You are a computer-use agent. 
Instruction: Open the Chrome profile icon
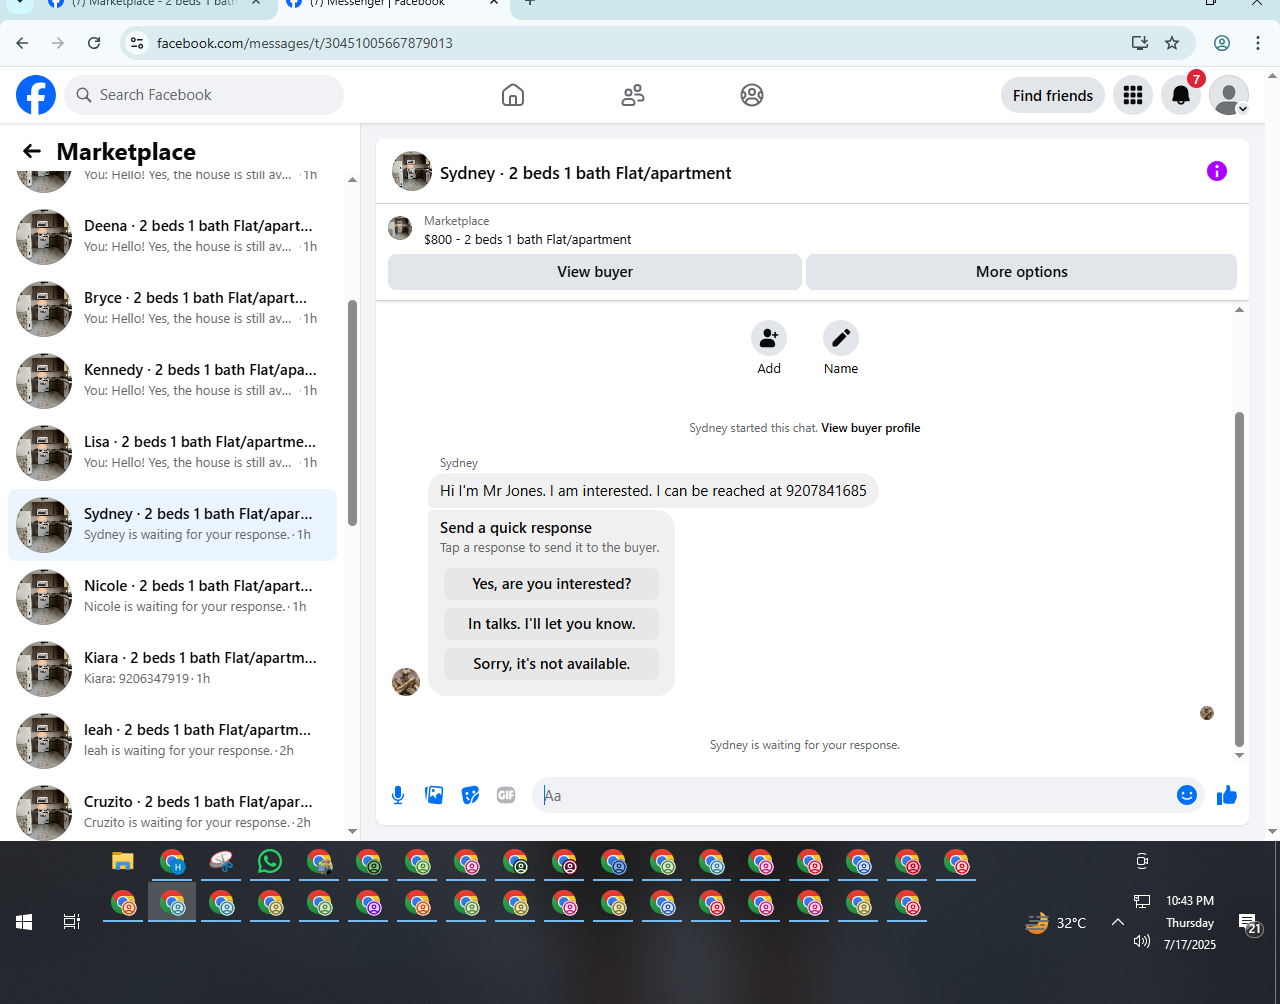coord(1222,43)
